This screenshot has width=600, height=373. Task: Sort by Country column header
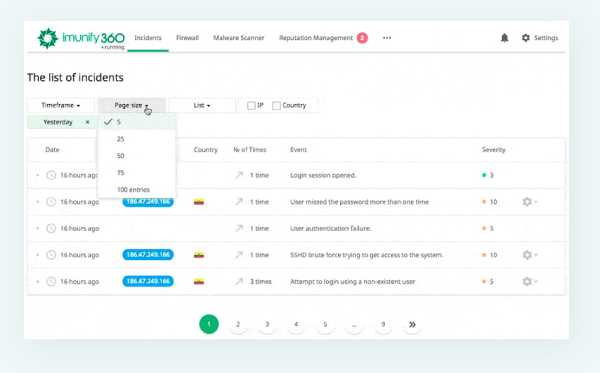[205, 150]
